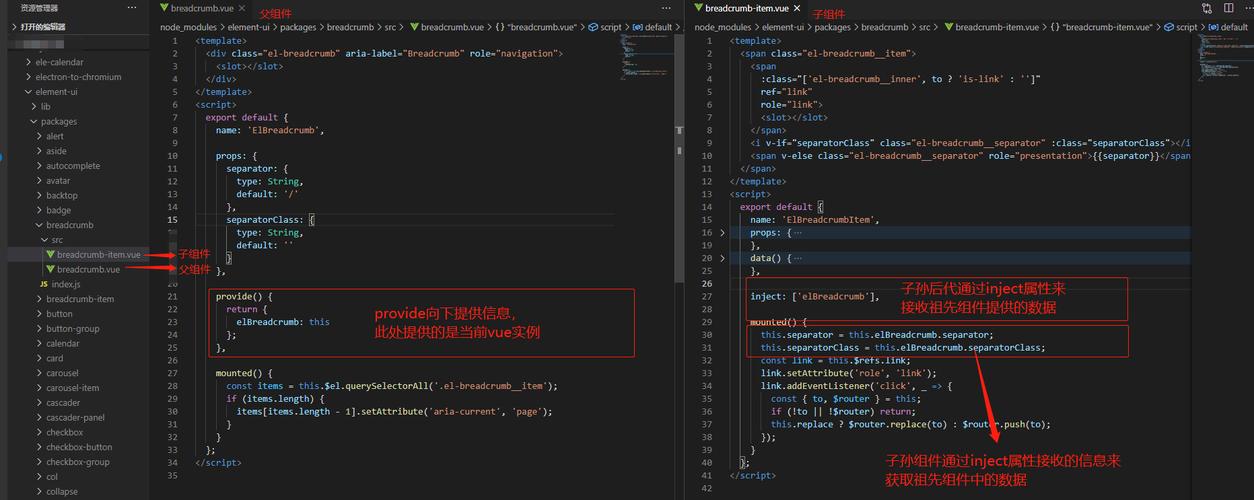The height and width of the screenshot is (500, 1254).
Task: Open source control changes icon in editor toolbar
Action: pyautogui.click(x=1207, y=8)
